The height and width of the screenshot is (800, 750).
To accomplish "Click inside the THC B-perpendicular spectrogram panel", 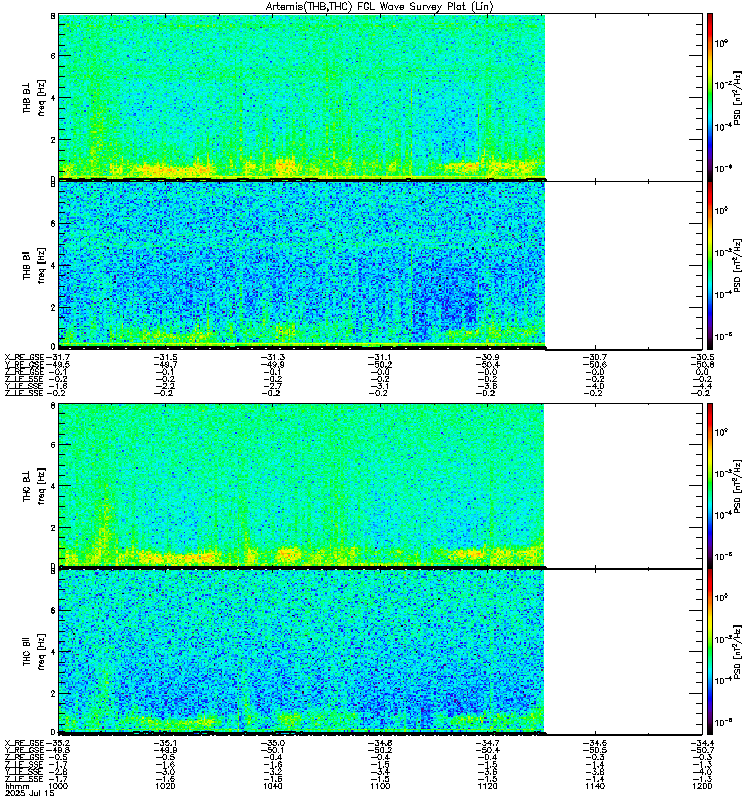I will click(x=380, y=485).
